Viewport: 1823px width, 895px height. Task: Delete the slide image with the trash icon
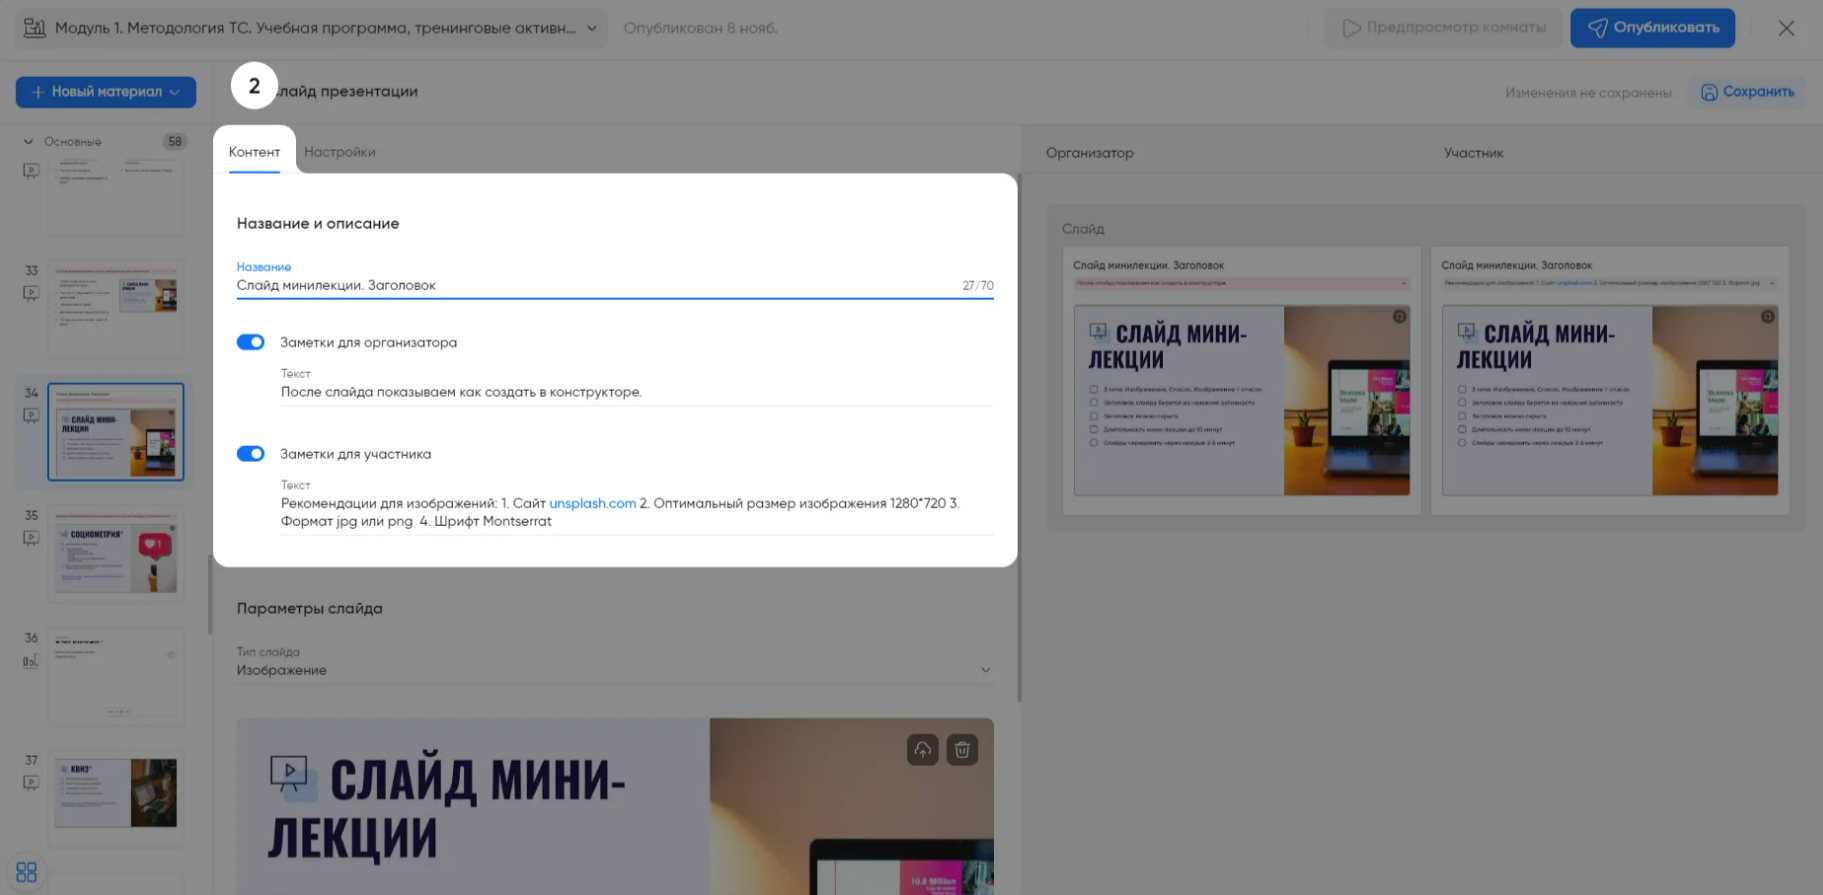tap(962, 750)
